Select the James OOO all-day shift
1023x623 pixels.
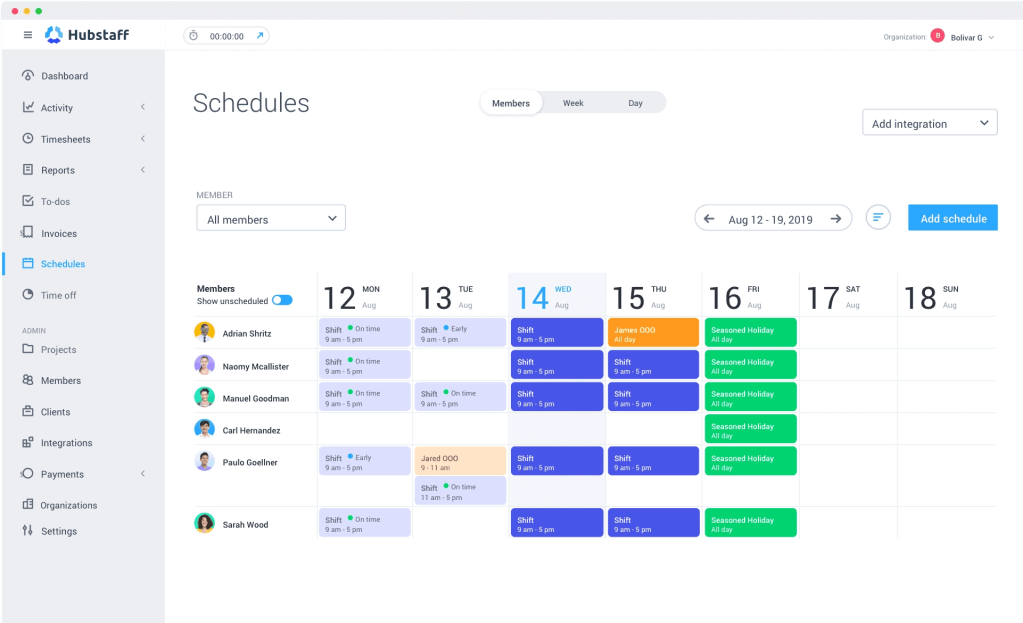652,330
